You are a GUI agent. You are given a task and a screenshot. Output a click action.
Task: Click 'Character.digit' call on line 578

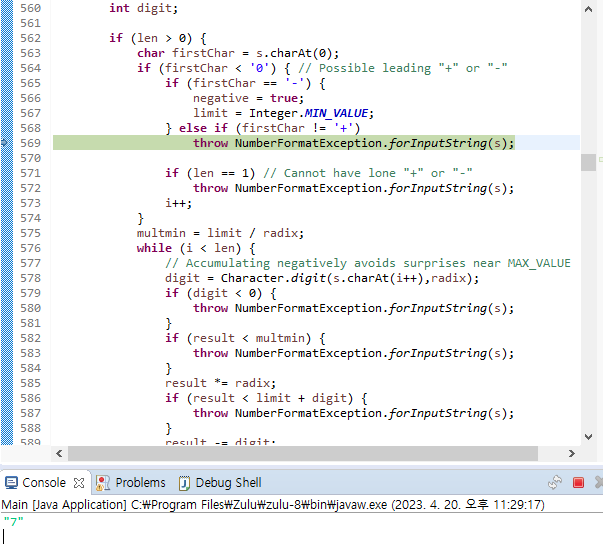[x=273, y=278]
